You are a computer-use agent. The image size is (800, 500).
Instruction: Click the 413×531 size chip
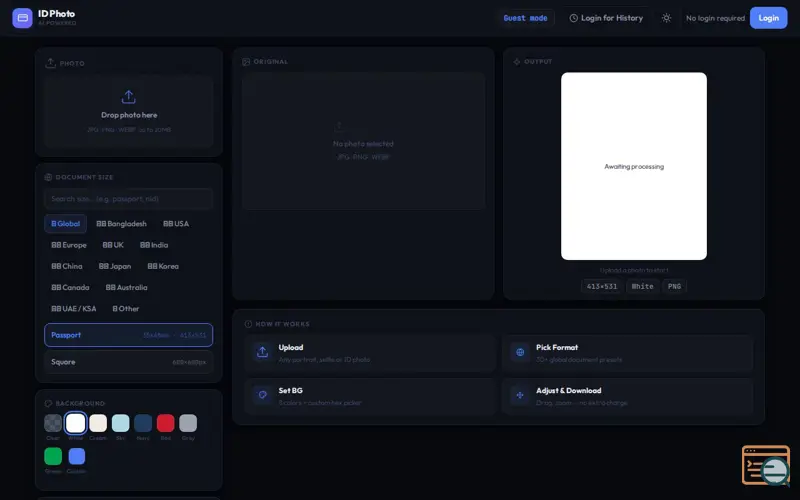(602, 286)
